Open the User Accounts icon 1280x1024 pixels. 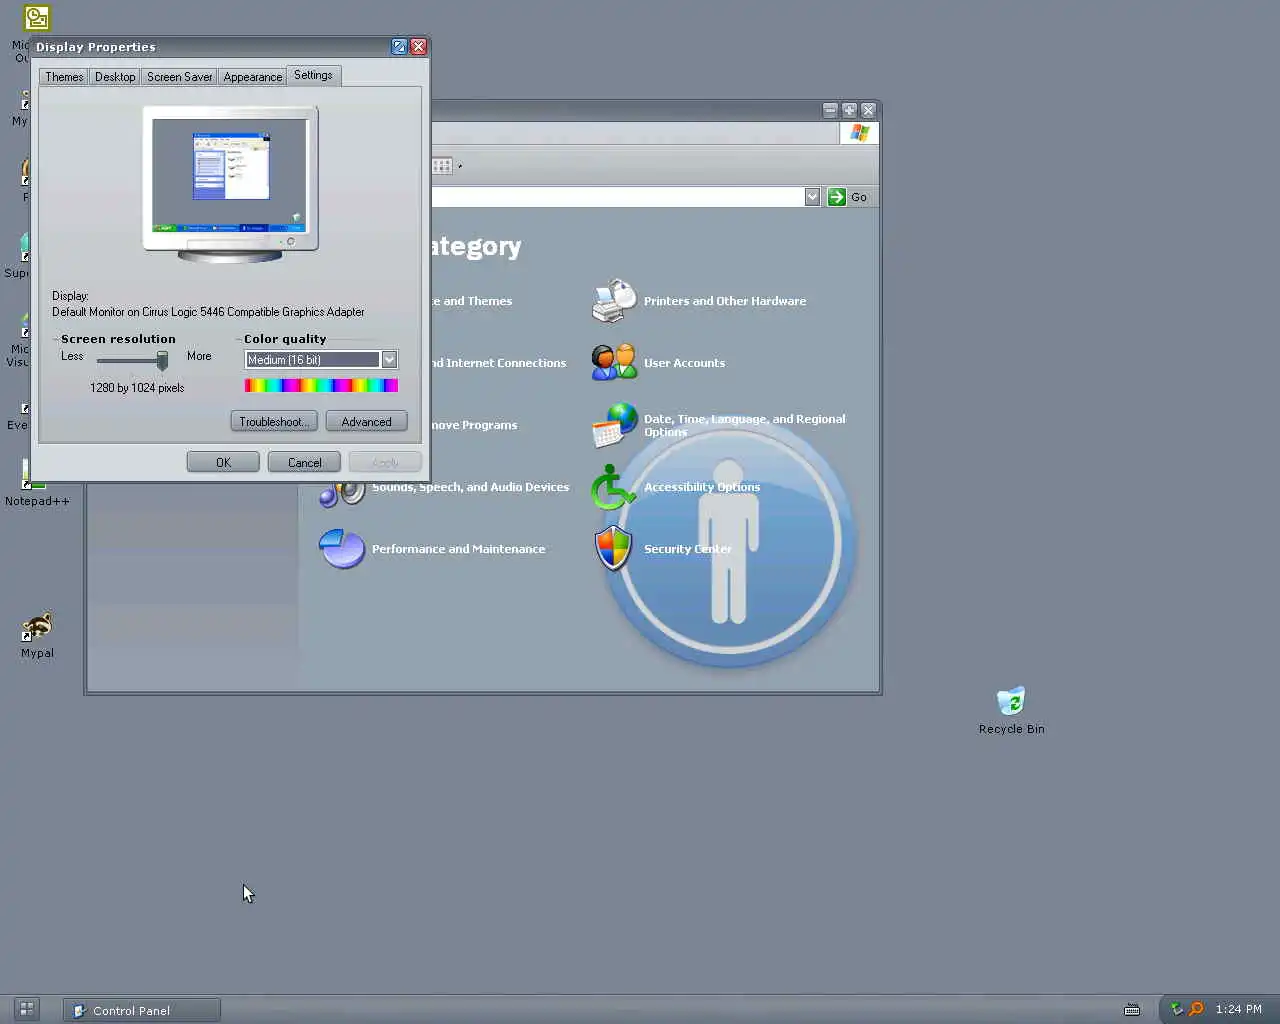pos(614,362)
